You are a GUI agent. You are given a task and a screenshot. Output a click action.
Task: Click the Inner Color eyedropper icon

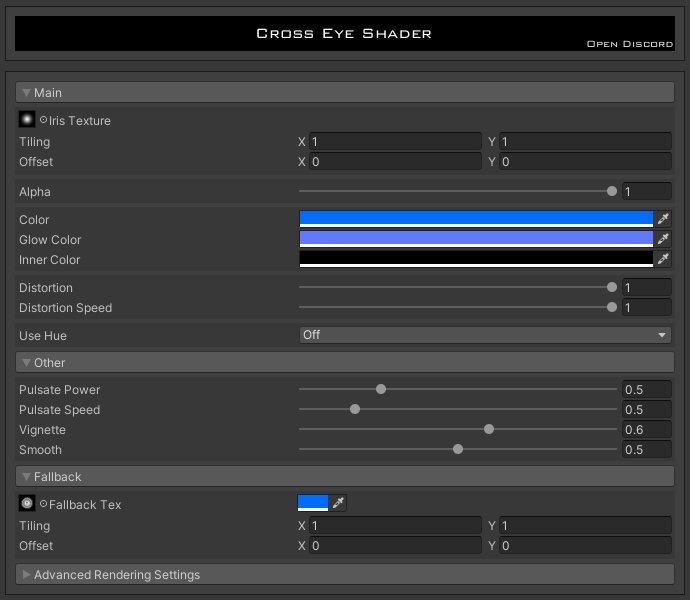(662, 259)
